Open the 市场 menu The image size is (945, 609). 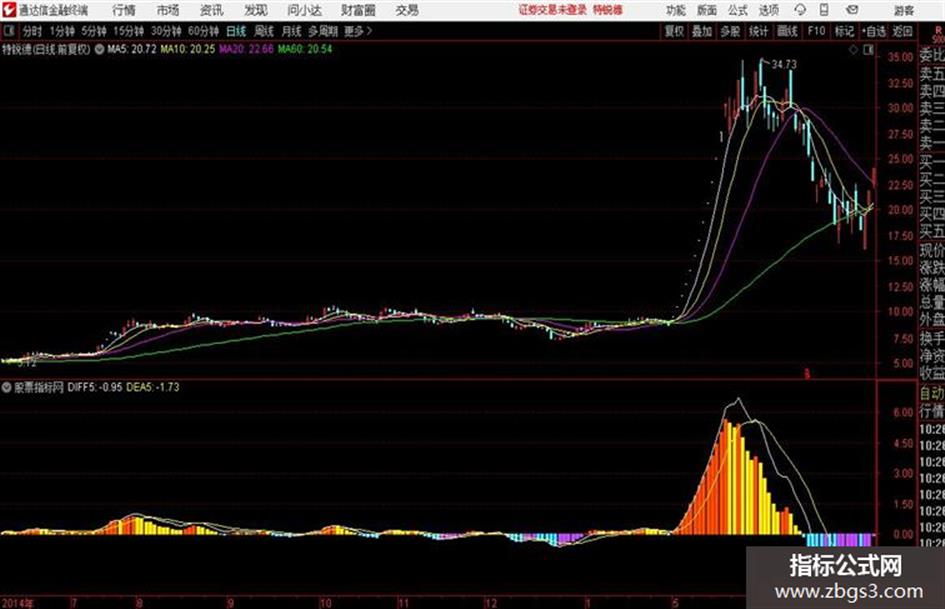pyautogui.click(x=168, y=10)
